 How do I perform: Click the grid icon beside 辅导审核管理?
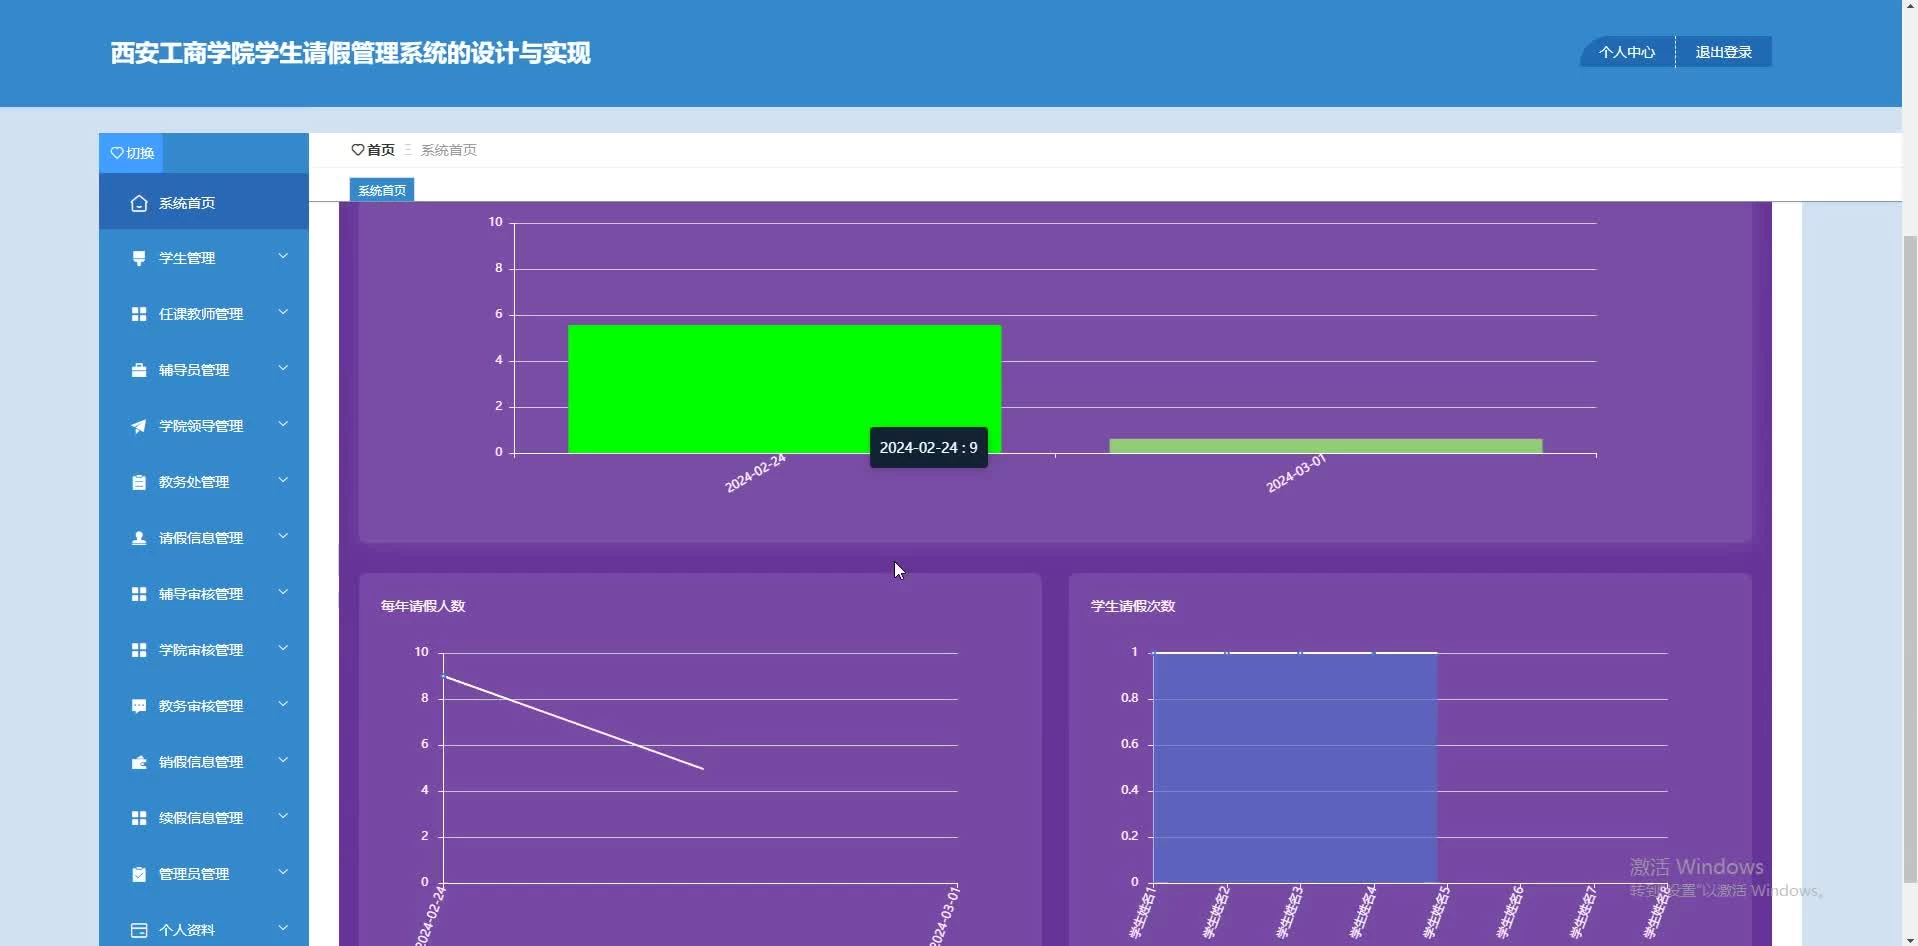(139, 594)
